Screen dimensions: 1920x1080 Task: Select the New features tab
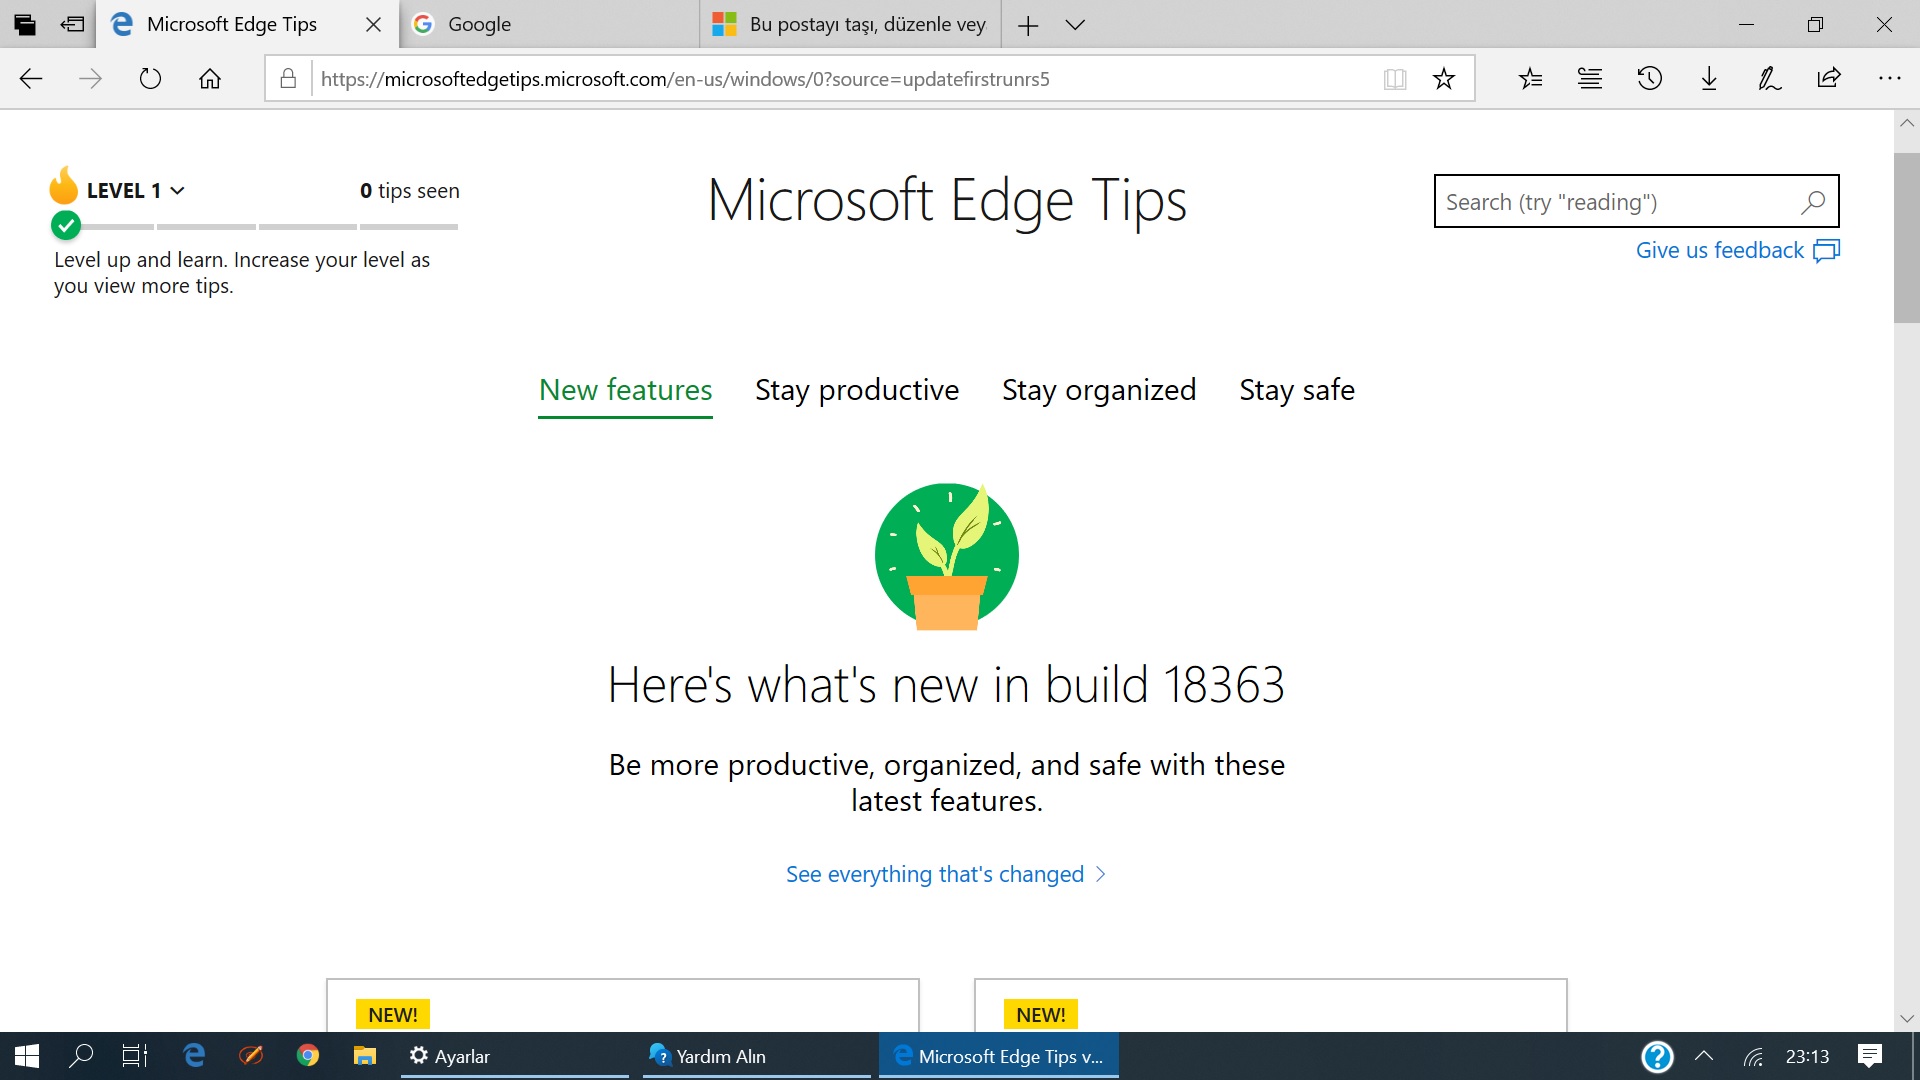pyautogui.click(x=625, y=390)
